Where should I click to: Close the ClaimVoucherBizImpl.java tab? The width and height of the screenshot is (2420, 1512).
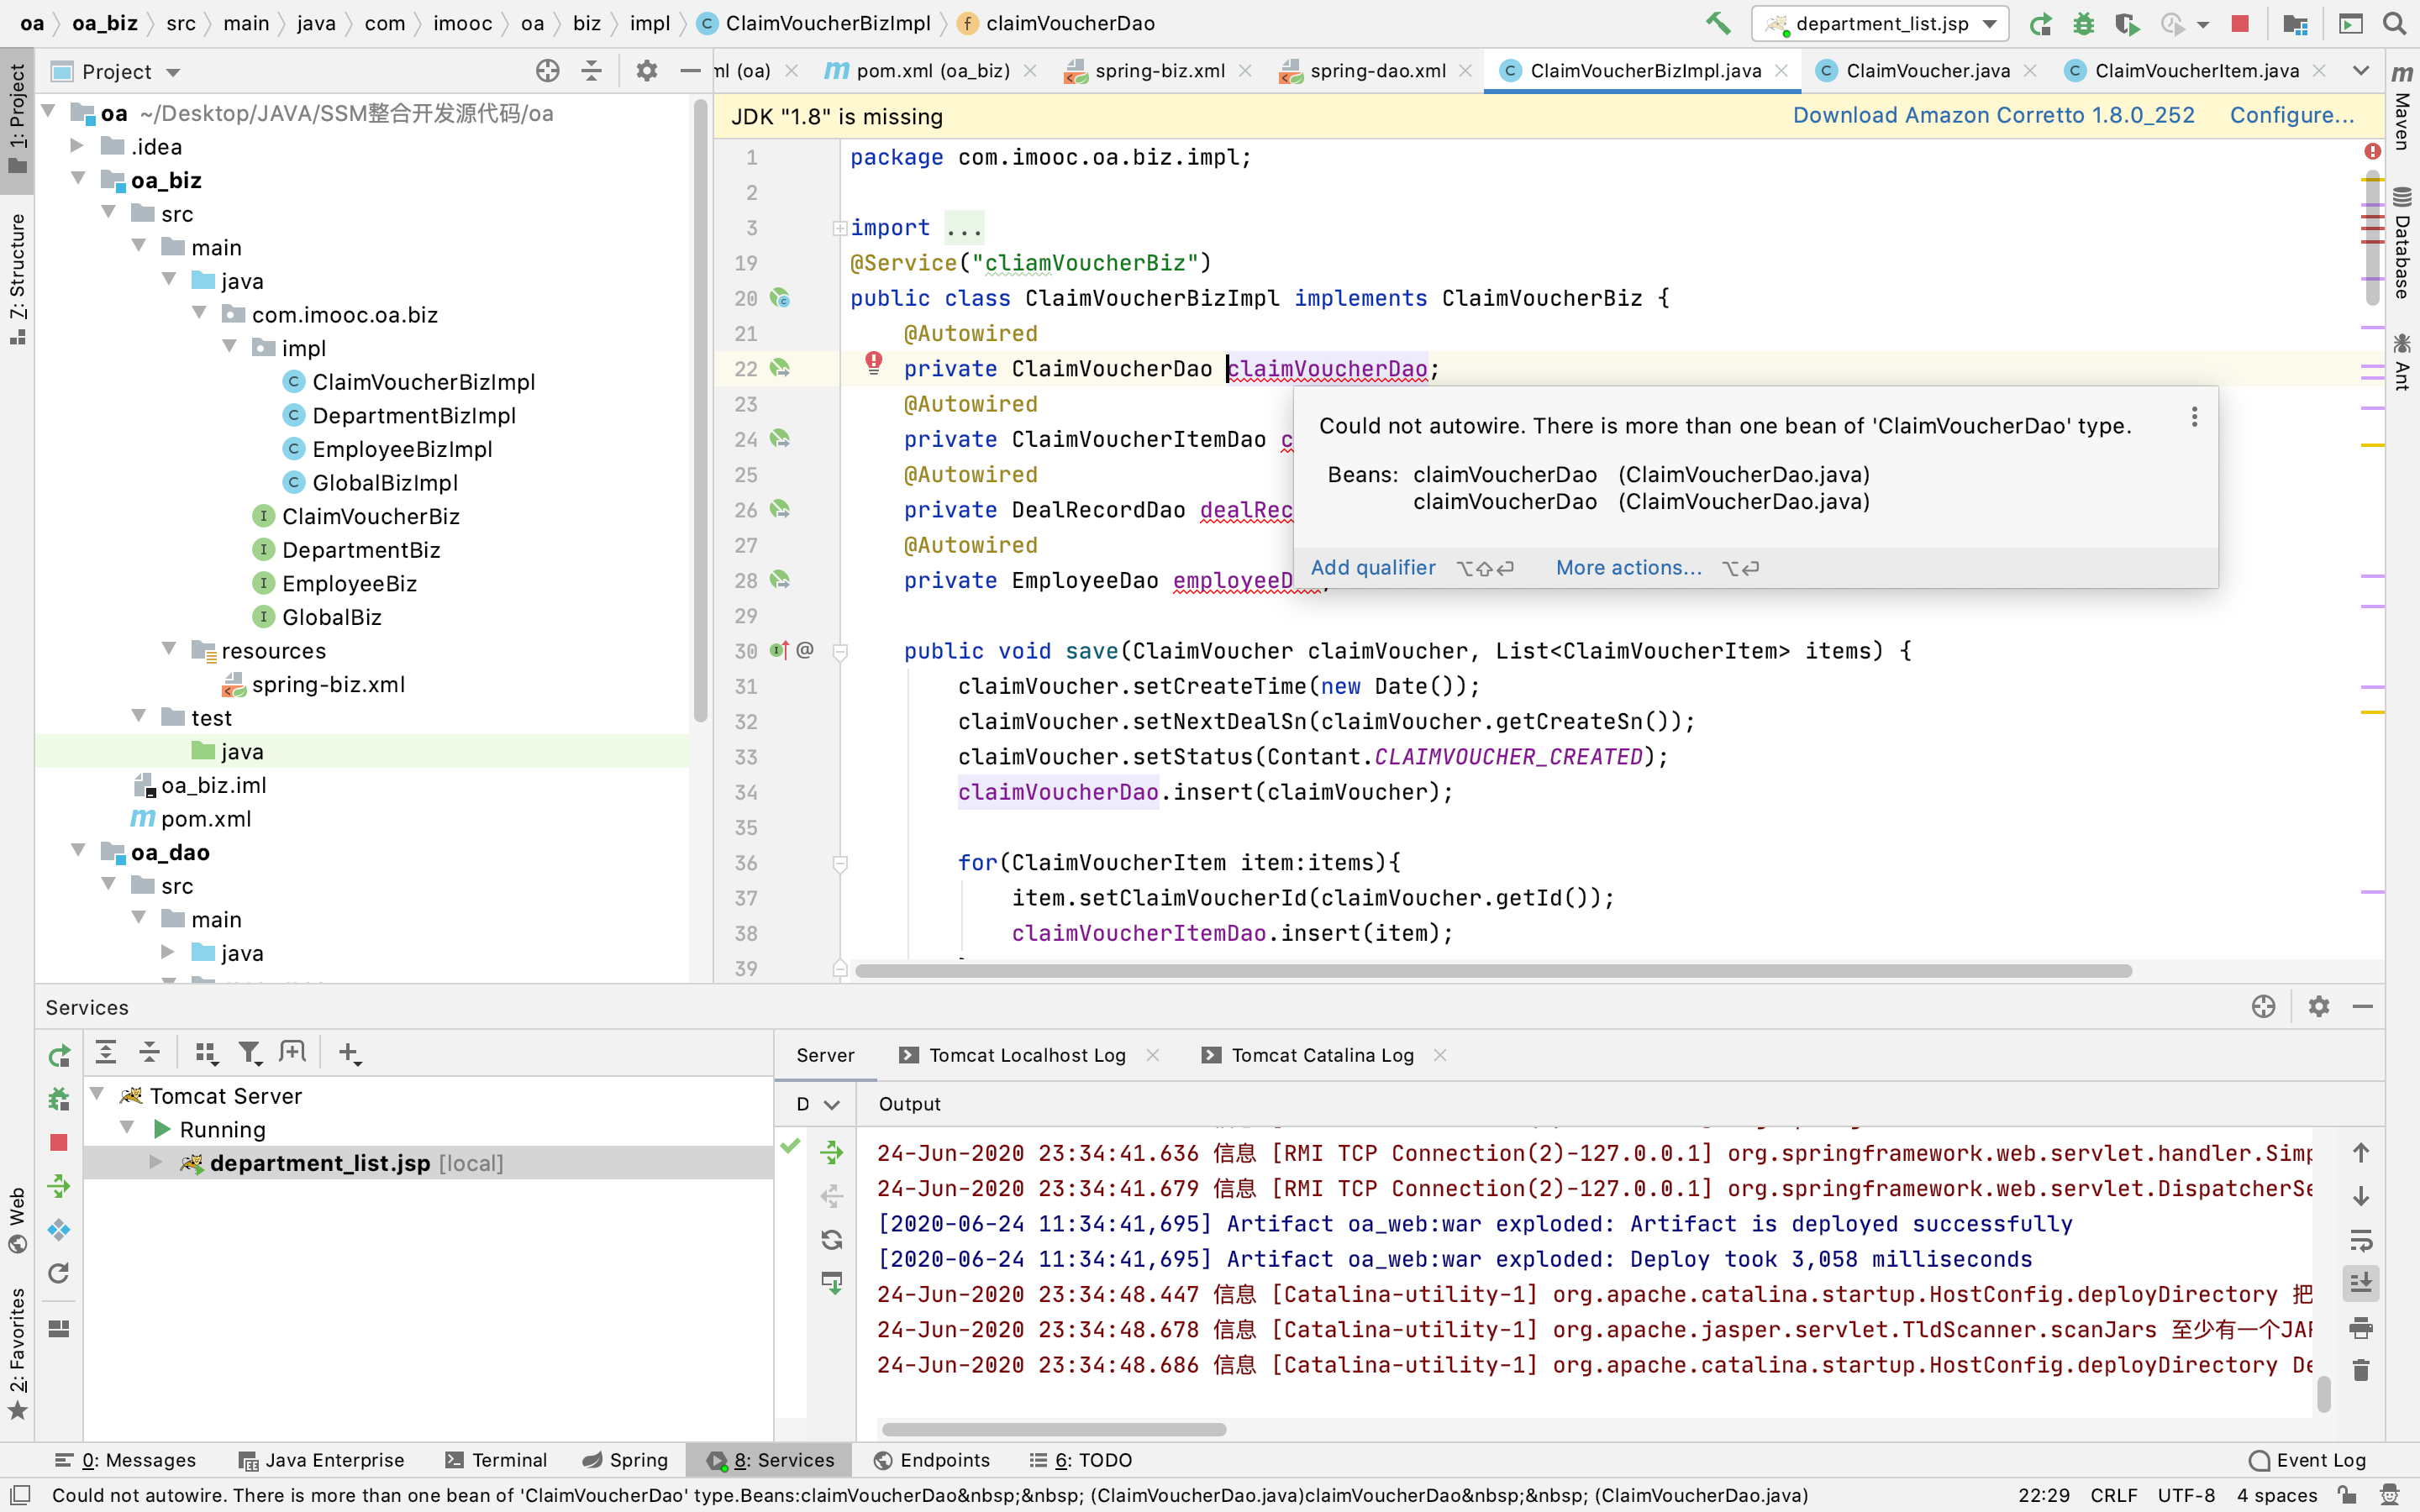(1781, 71)
